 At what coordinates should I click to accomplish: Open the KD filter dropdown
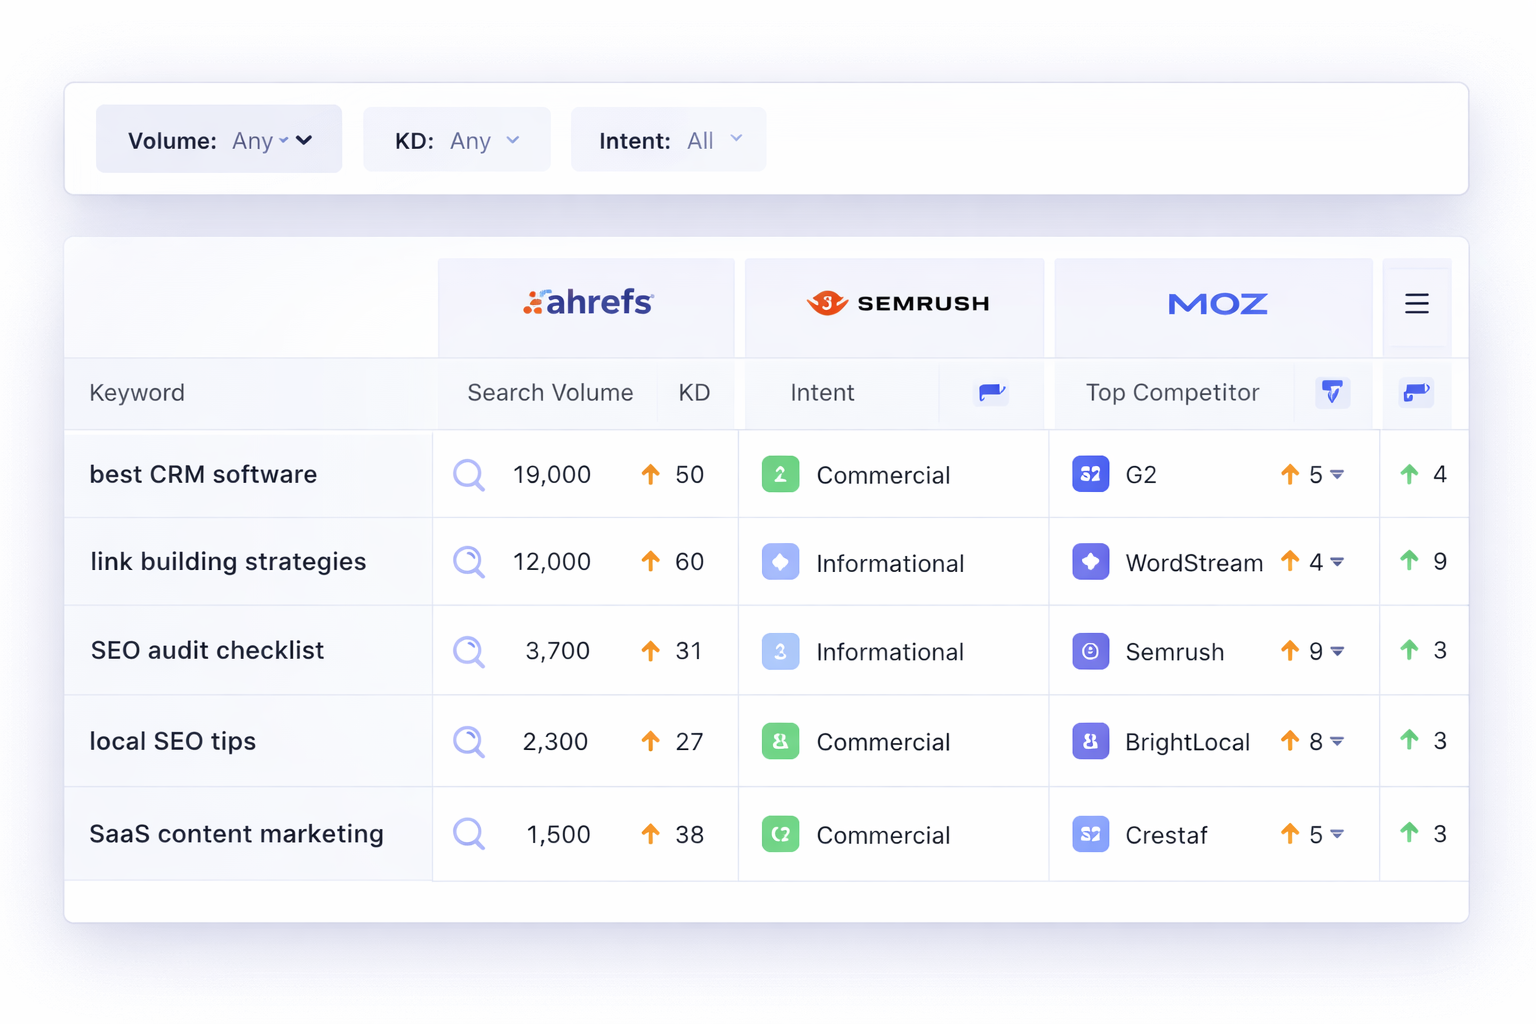[x=456, y=140]
